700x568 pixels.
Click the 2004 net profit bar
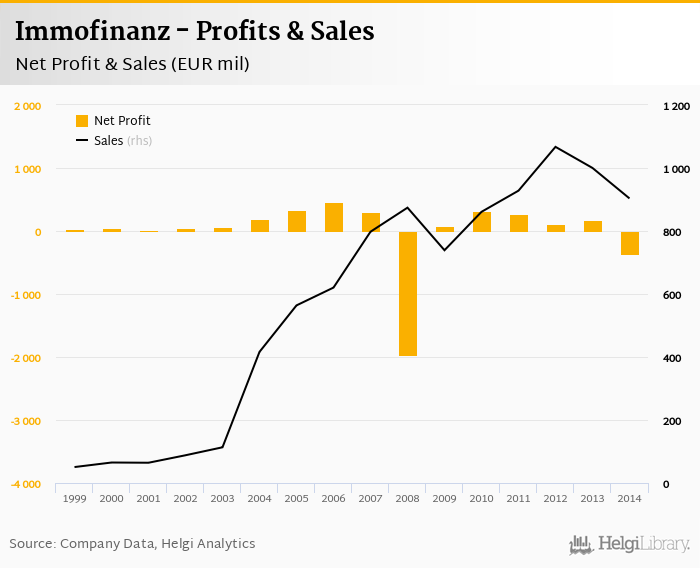(x=260, y=226)
